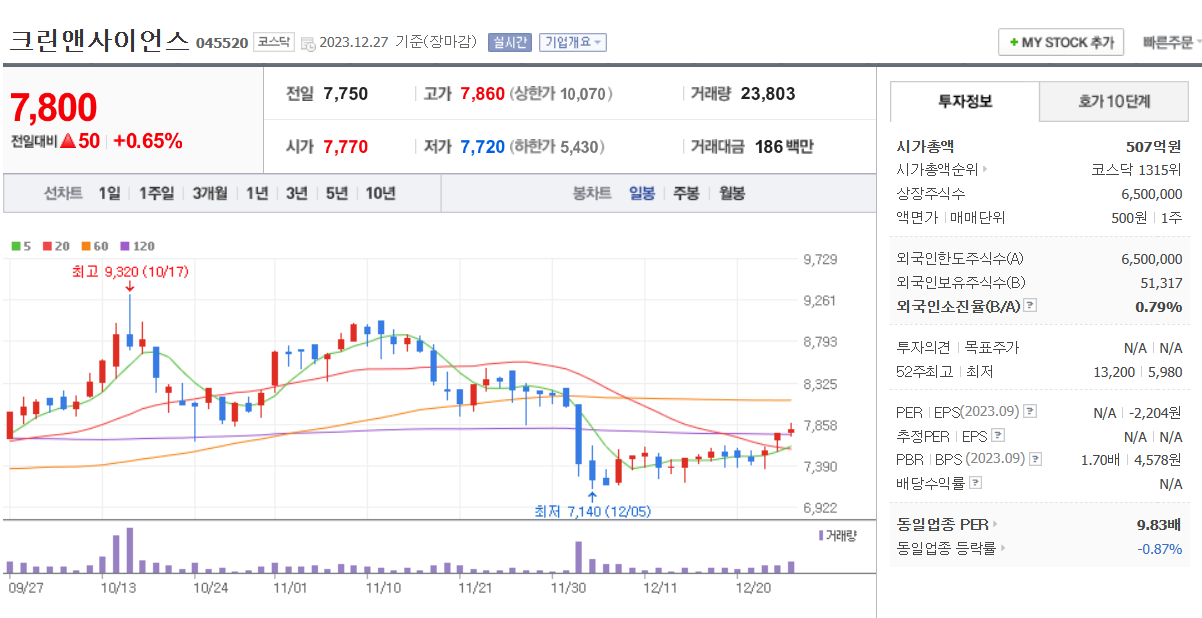Click the purple 거래량 legend marker
The width and height of the screenshot is (1202, 618).
coord(820,535)
